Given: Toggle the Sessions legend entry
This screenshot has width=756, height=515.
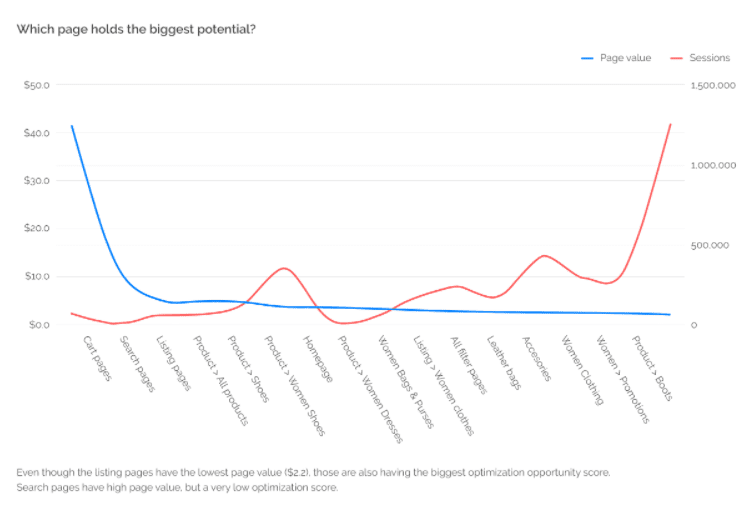Looking at the screenshot, I should [x=710, y=58].
